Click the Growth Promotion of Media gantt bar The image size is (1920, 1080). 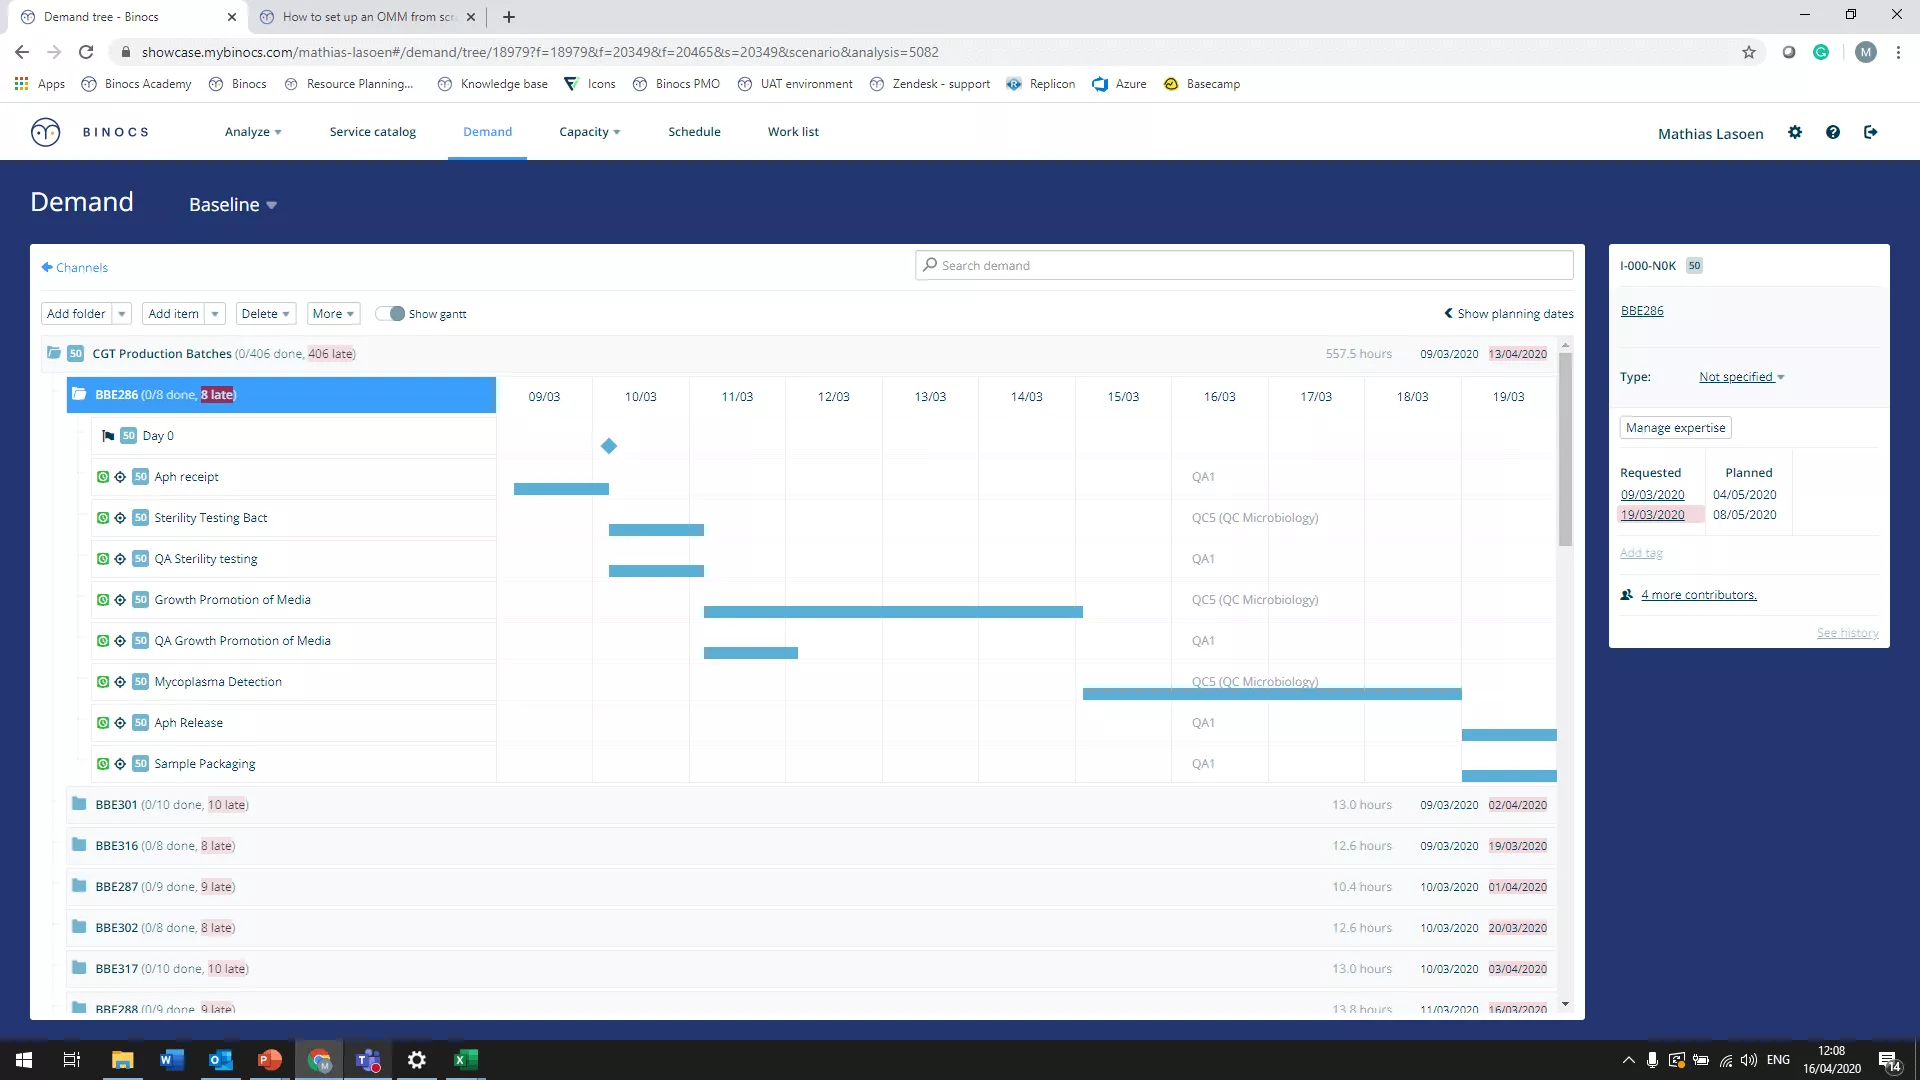(x=893, y=612)
